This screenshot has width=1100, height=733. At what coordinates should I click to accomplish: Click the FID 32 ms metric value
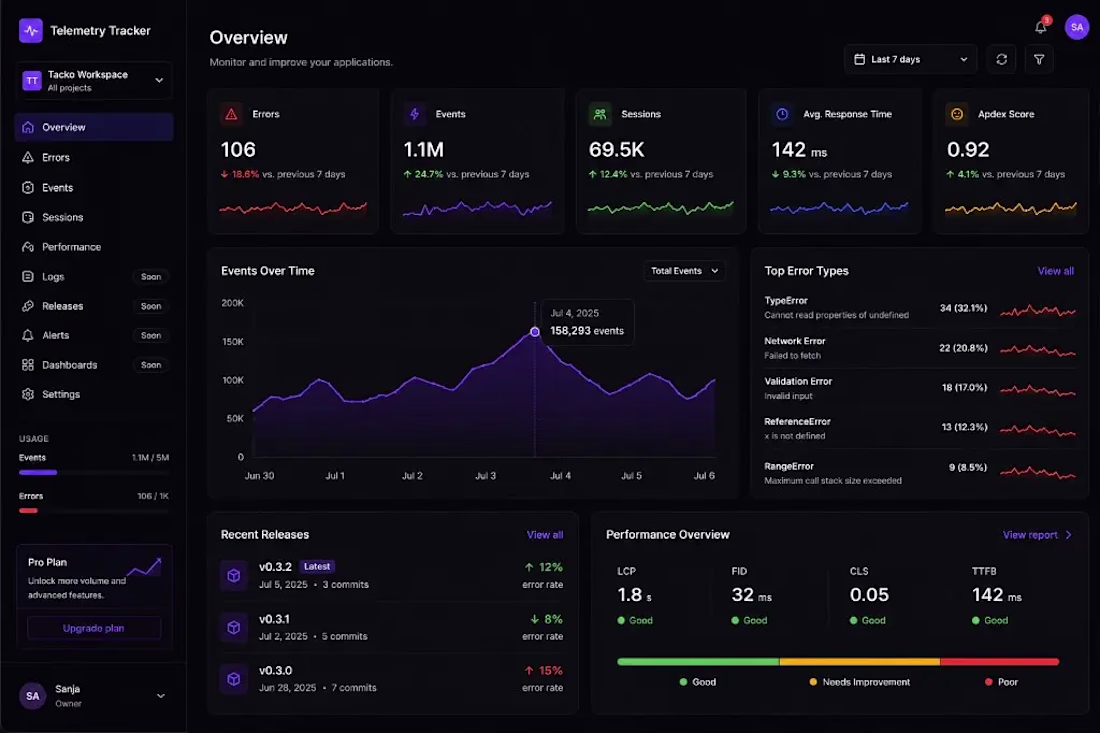(751, 595)
